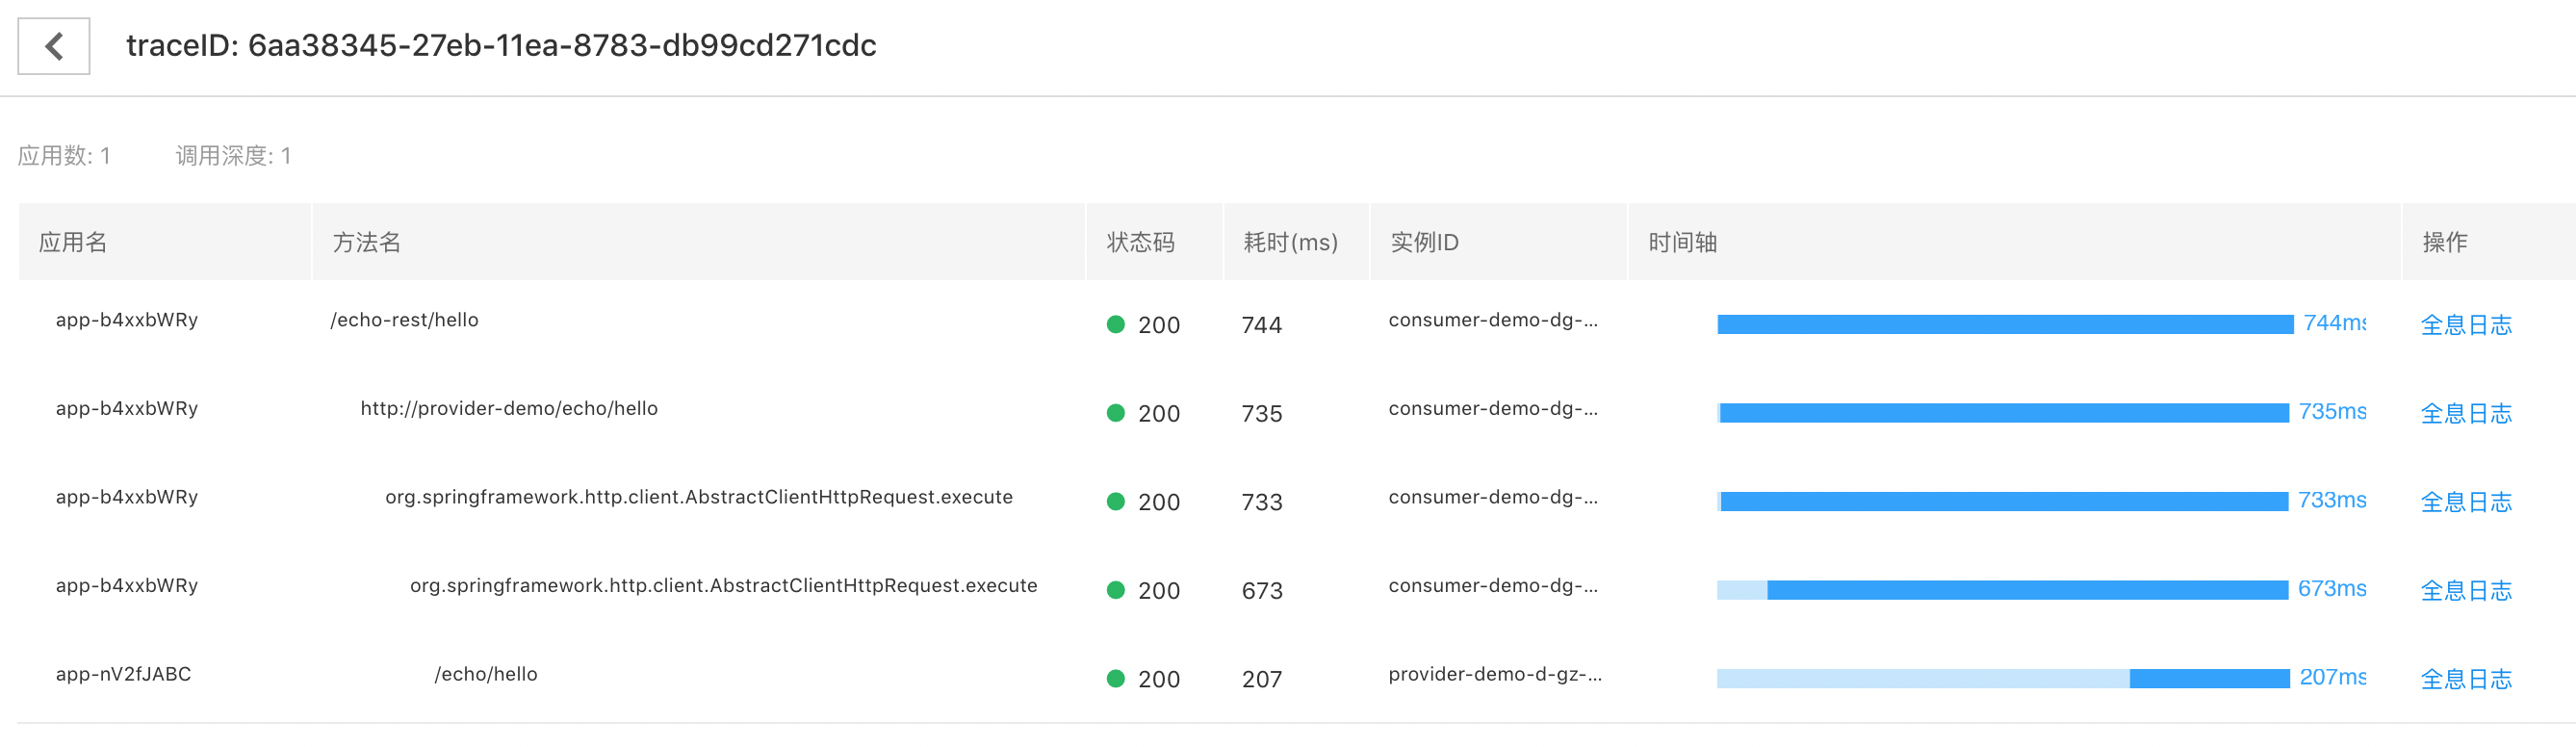Click the 207ms label on the timeline
Screen dimensions: 2576x747
click(2333, 678)
